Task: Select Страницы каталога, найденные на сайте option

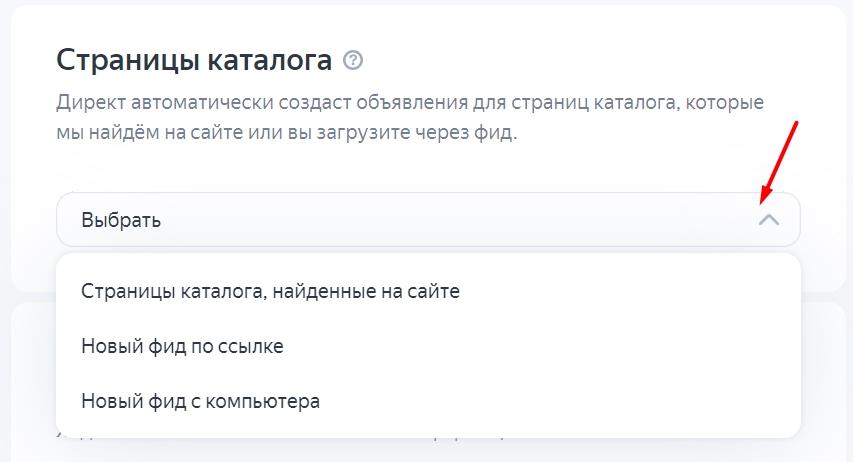Action: point(270,292)
